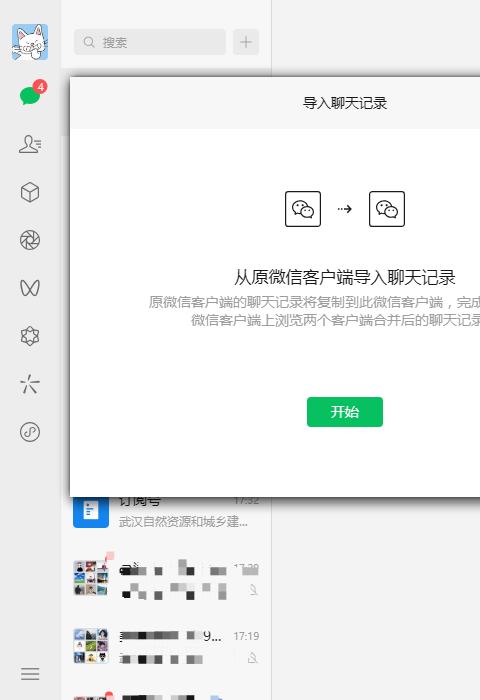Click the source WeChat client icon
This screenshot has height=700, width=480.
pyautogui.click(x=303, y=209)
